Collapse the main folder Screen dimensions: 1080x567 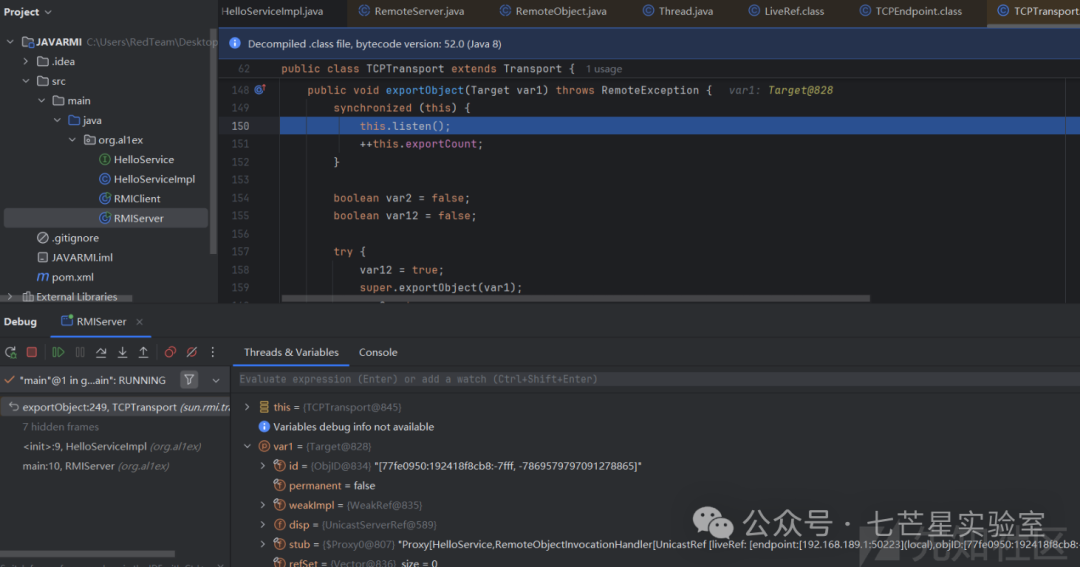tap(42, 101)
